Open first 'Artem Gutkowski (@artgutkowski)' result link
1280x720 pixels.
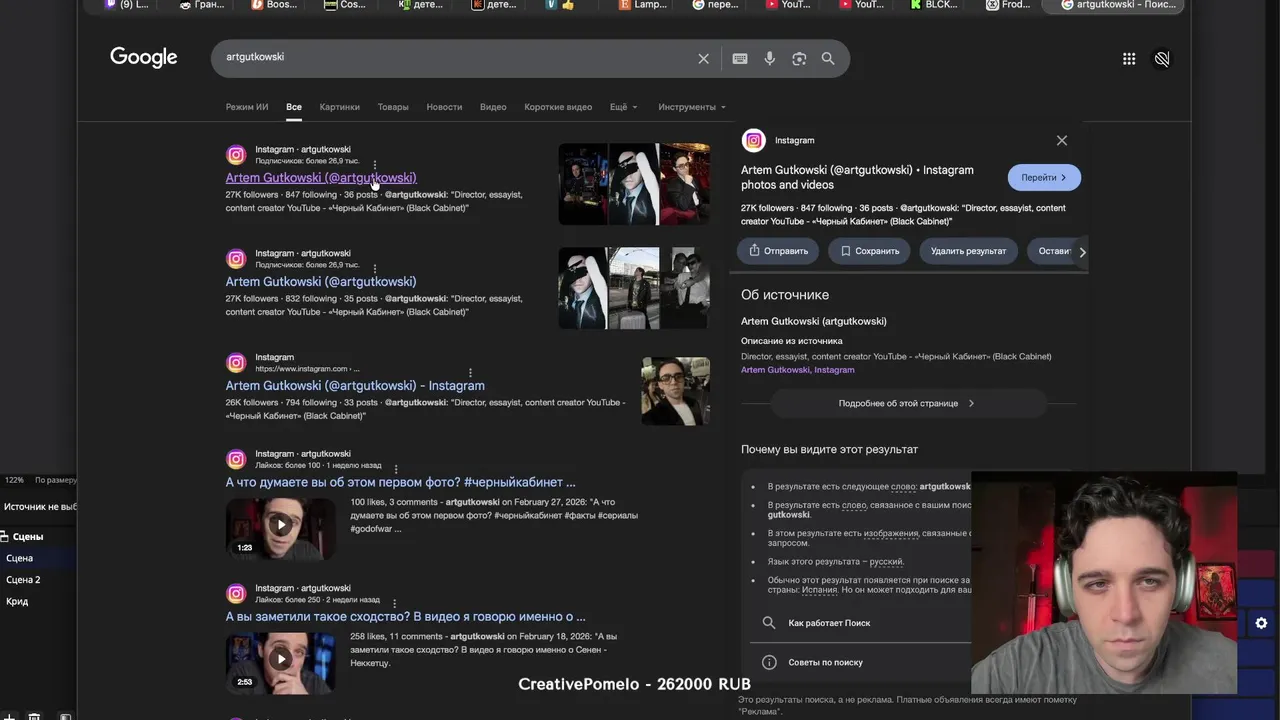point(320,178)
